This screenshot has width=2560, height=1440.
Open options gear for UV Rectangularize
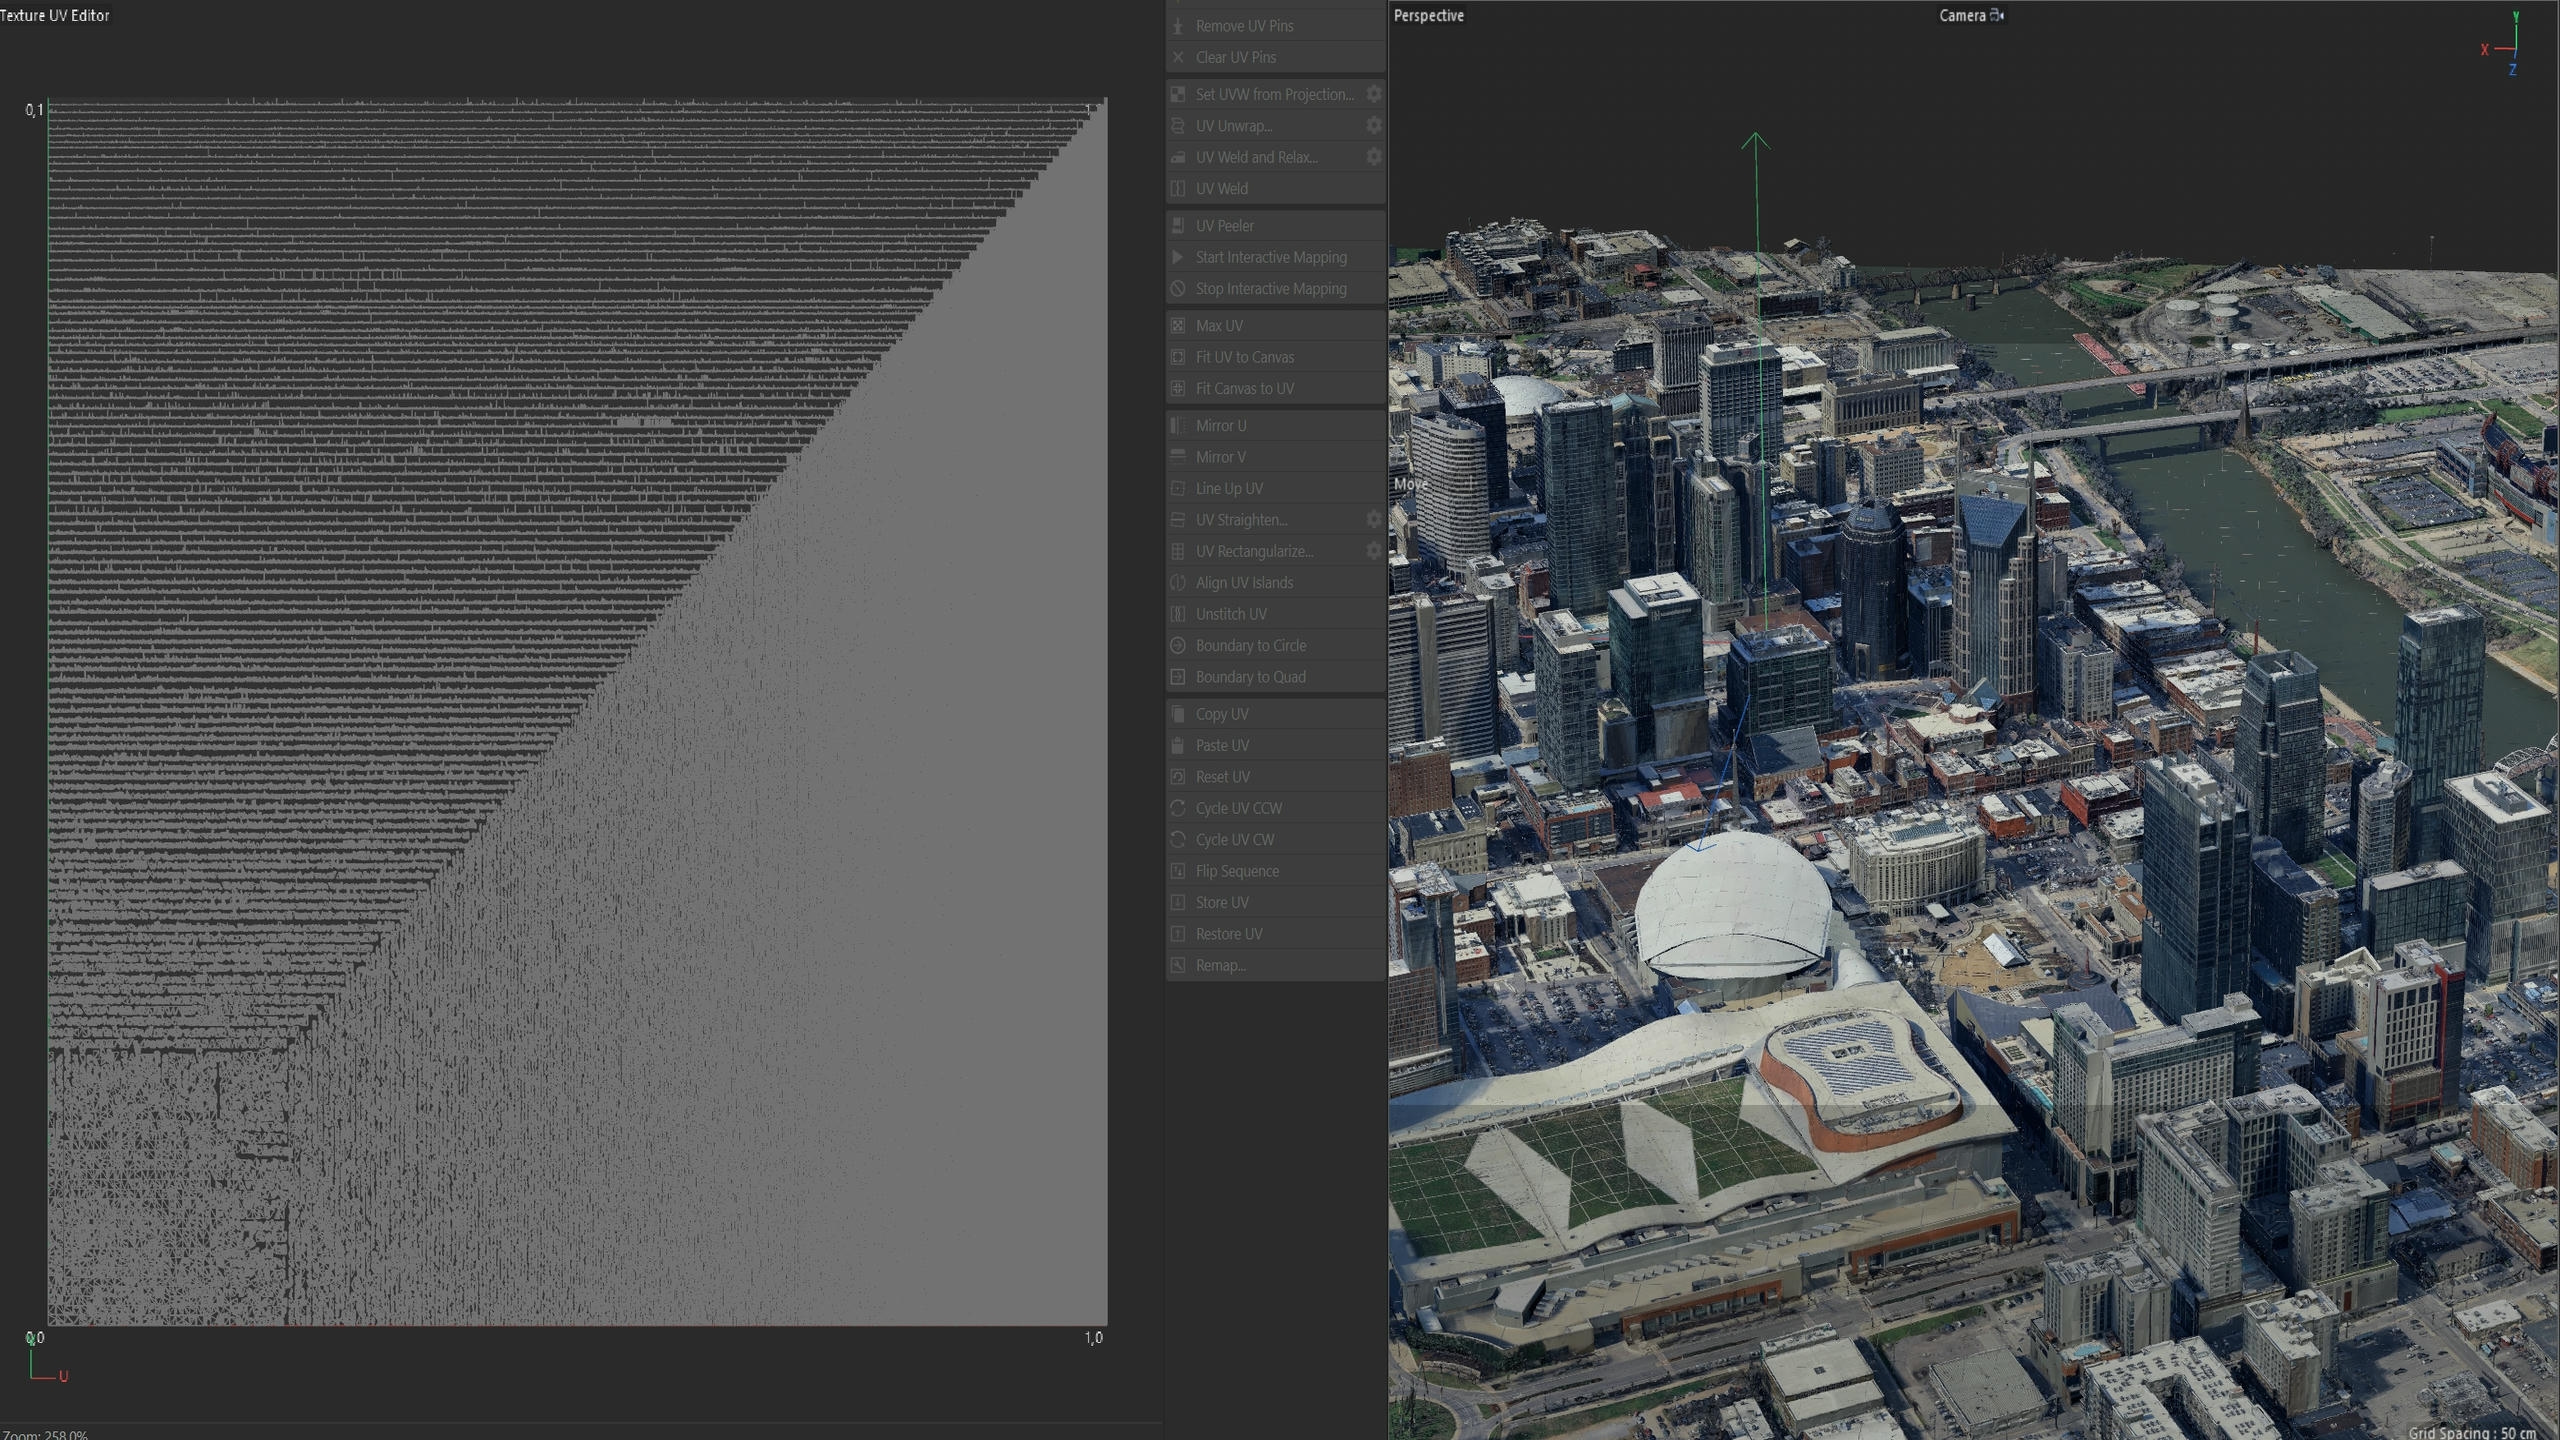pos(1374,551)
